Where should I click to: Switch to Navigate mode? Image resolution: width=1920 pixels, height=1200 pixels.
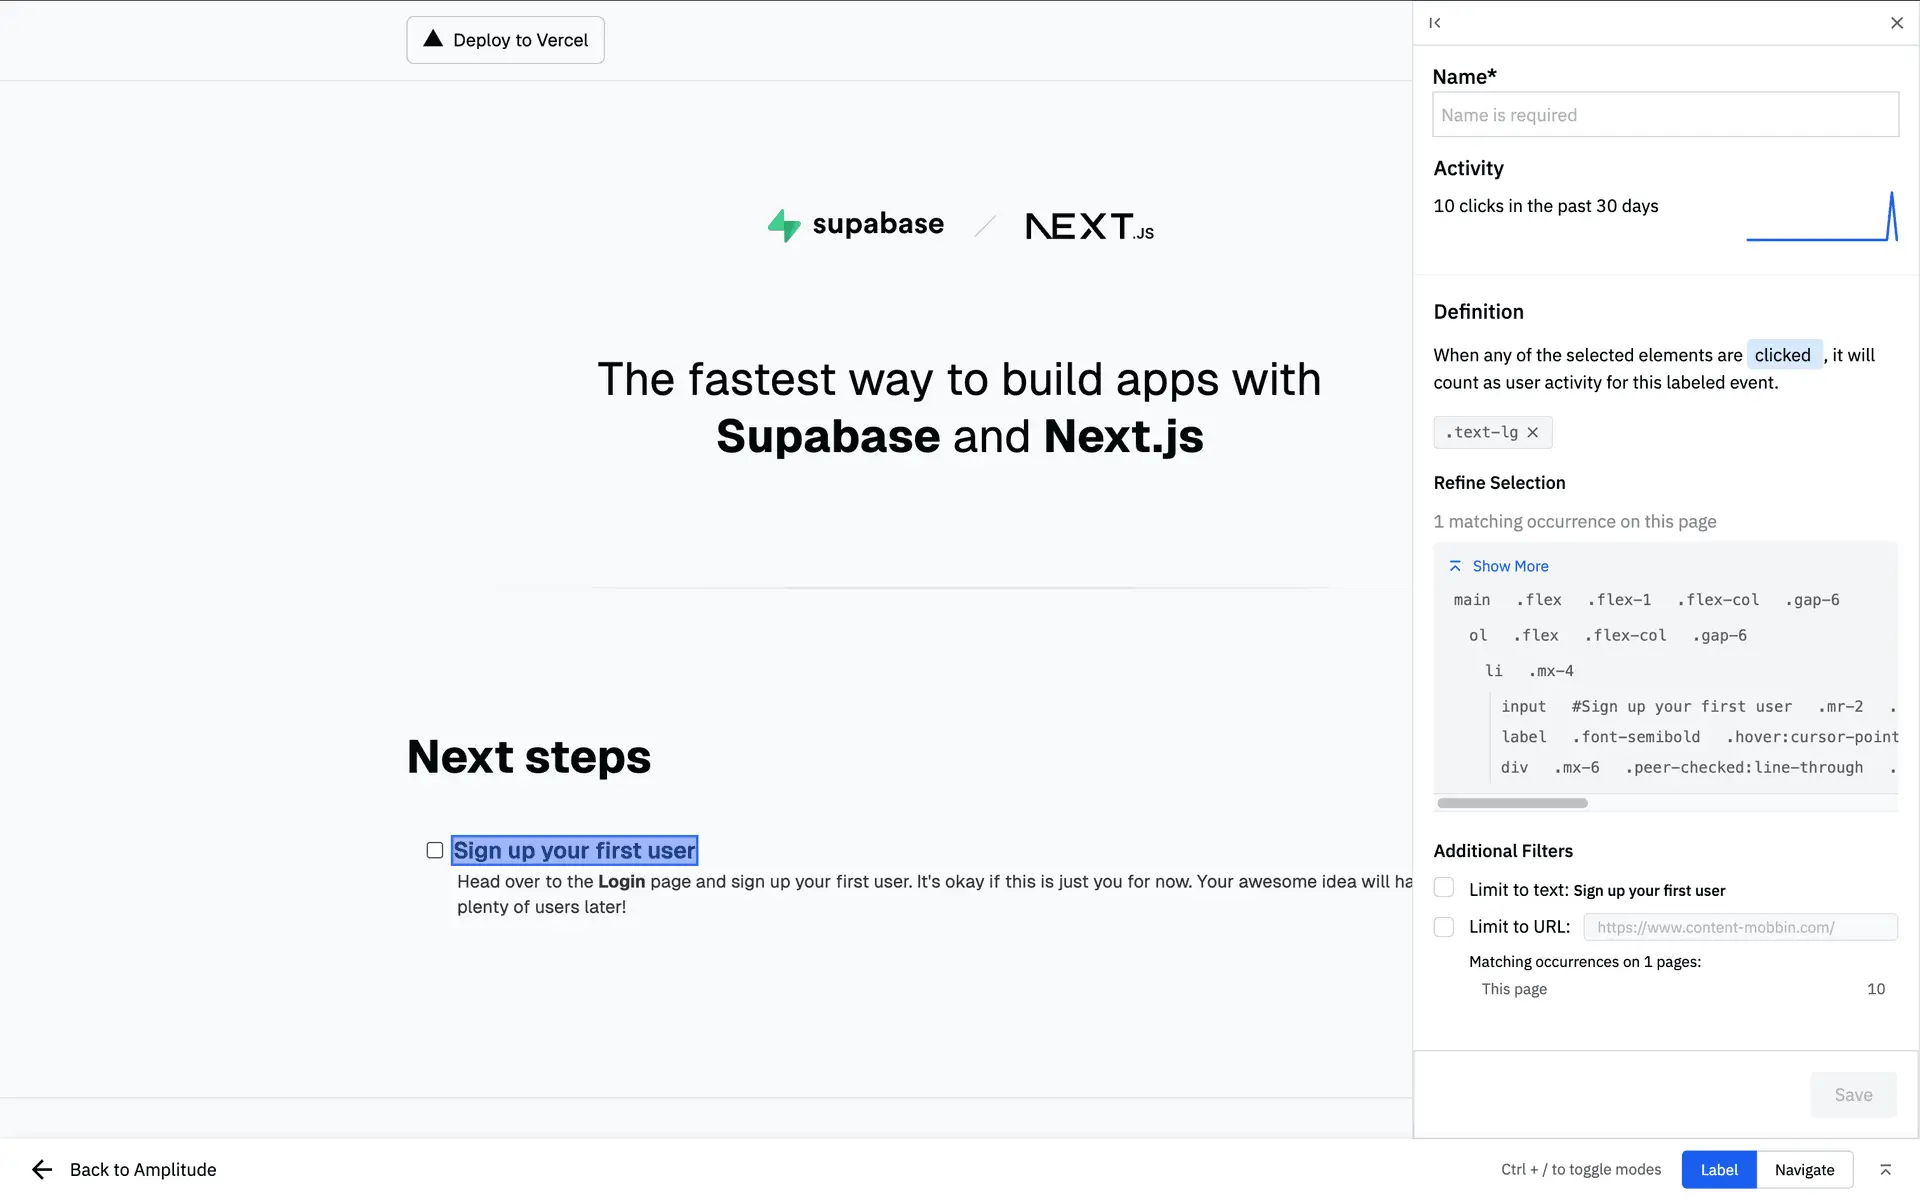1804,1169
